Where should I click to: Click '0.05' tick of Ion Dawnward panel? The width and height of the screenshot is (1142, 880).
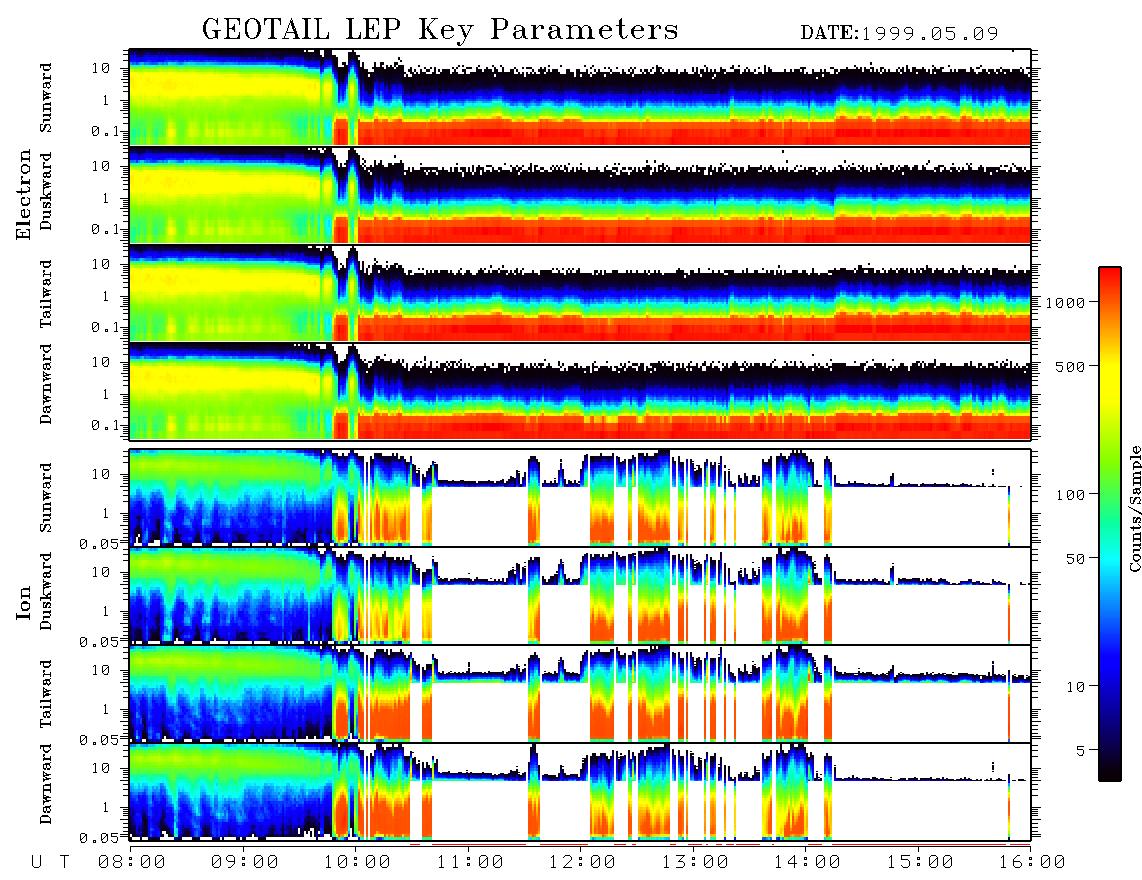point(98,838)
